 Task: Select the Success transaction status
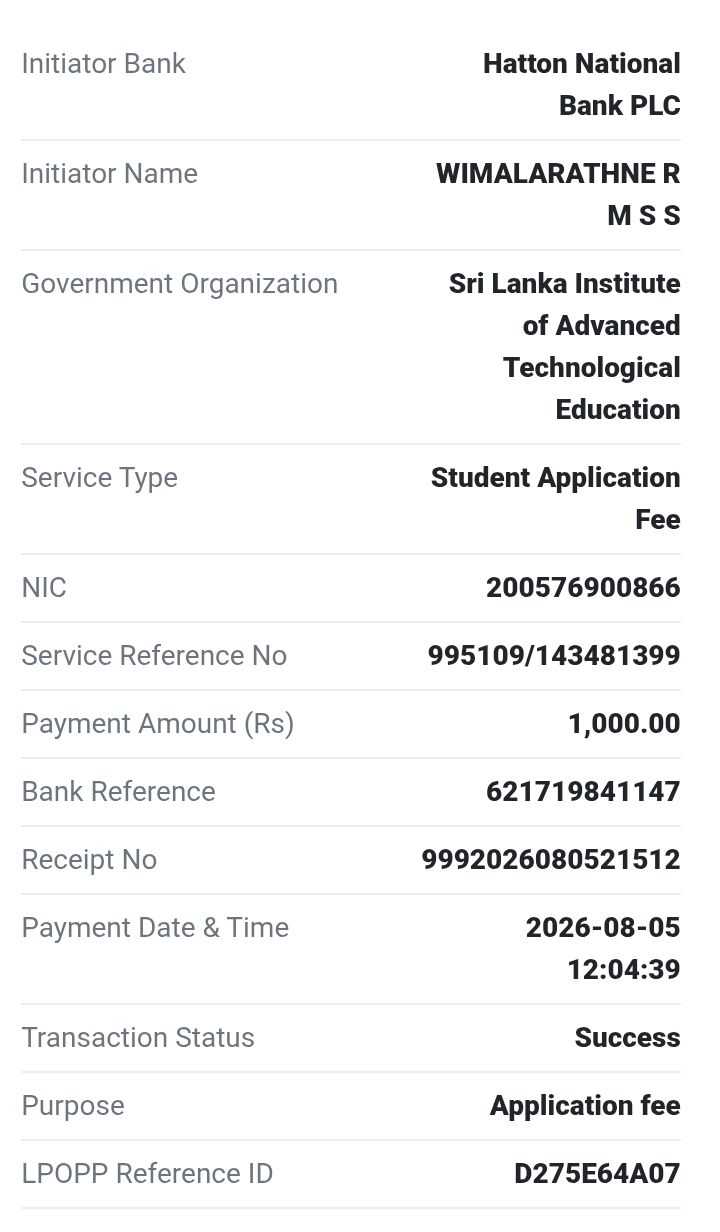coord(628,1037)
